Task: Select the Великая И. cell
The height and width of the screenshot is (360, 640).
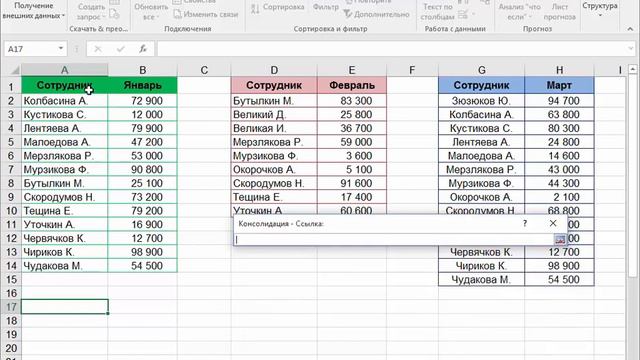Action: point(274,128)
